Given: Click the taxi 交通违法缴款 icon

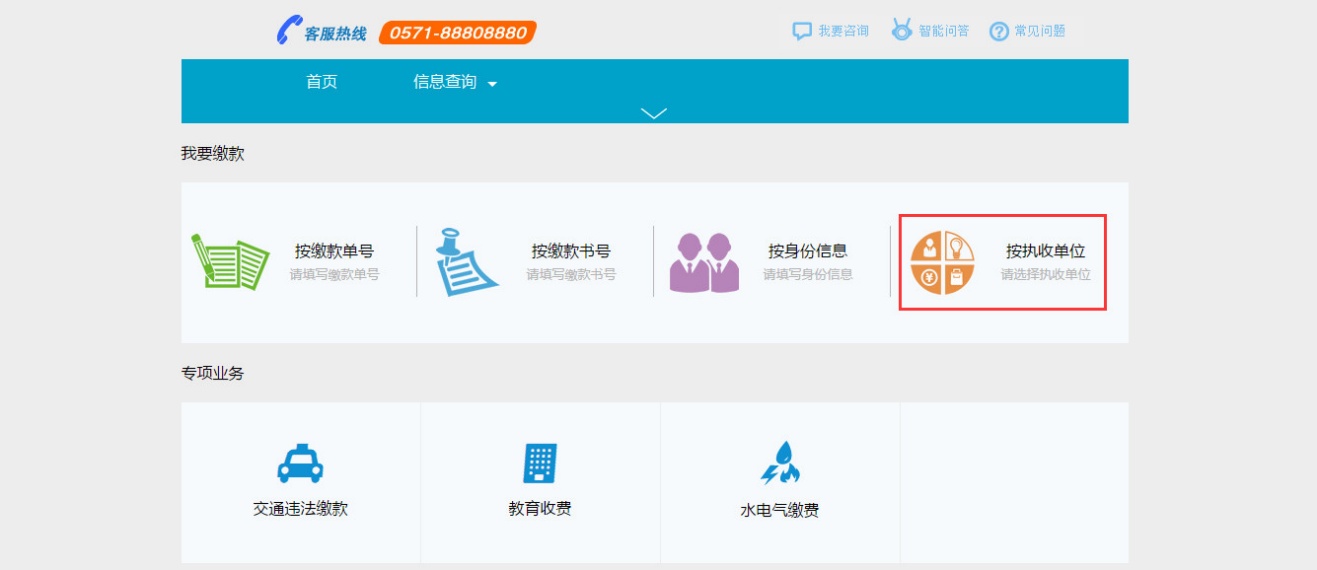Looking at the screenshot, I should pos(300,463).
